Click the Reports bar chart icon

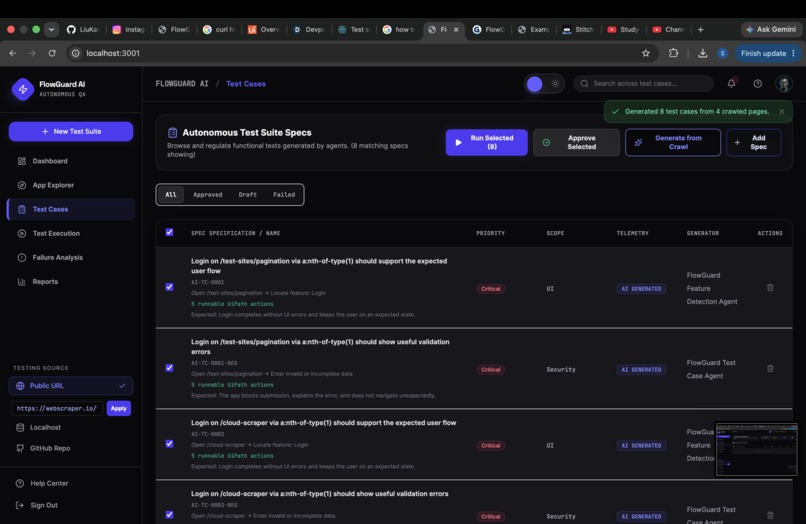point(22,282)
